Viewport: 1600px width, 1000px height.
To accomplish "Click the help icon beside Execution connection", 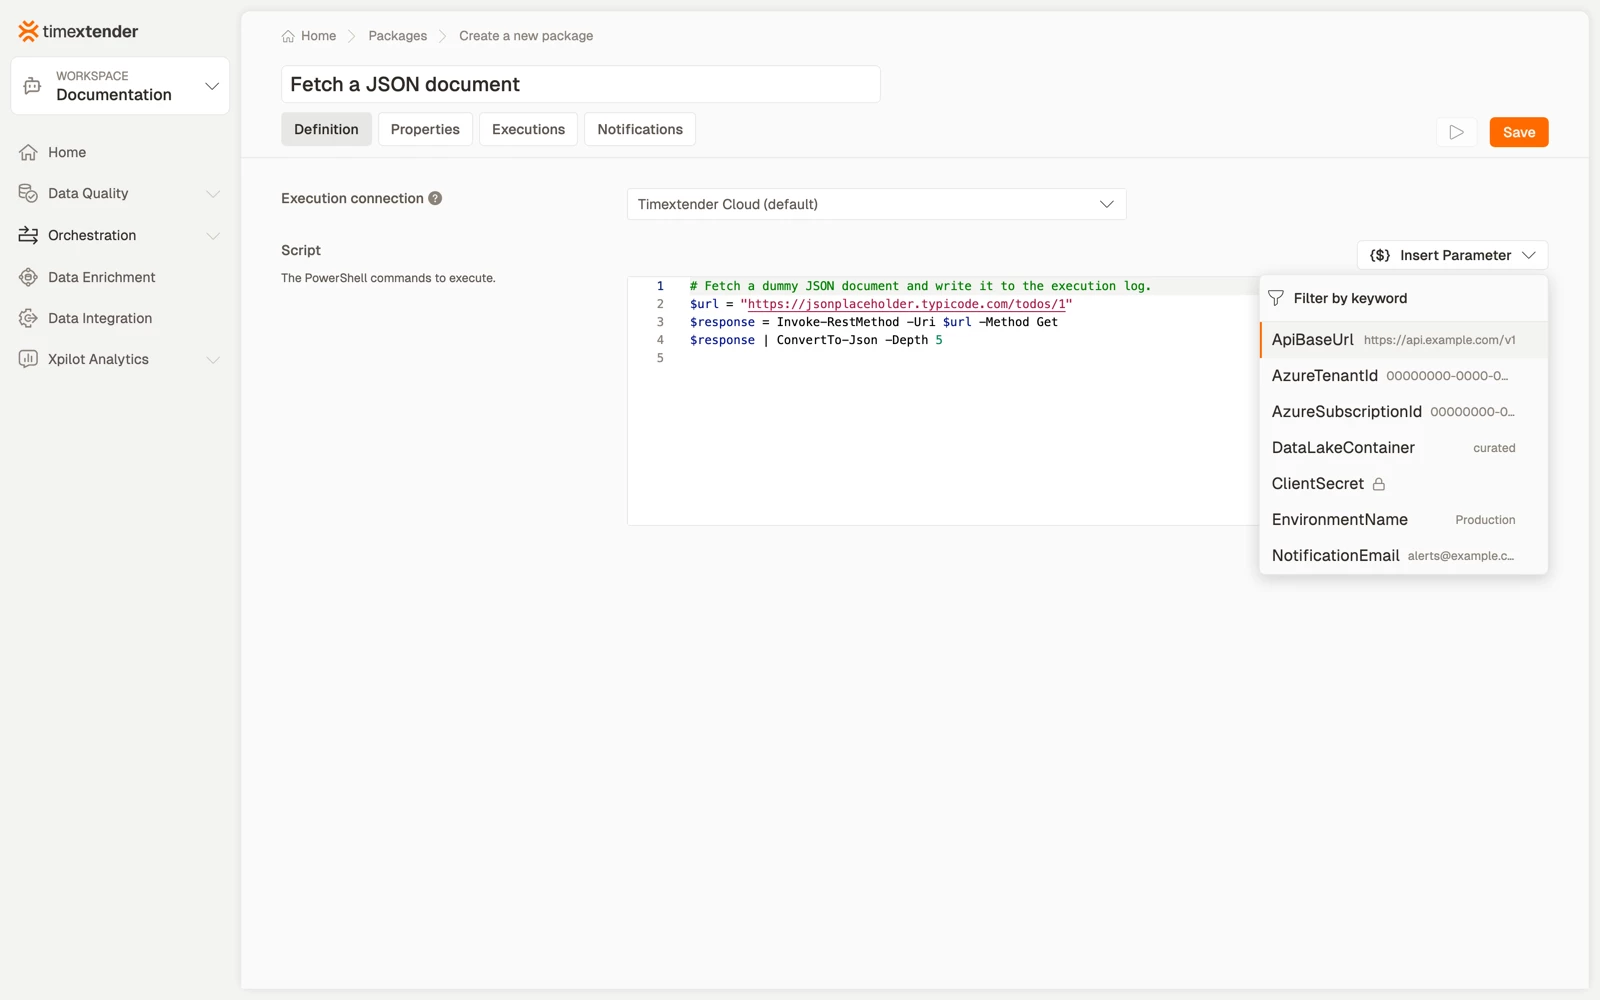I will pos(435,198).
